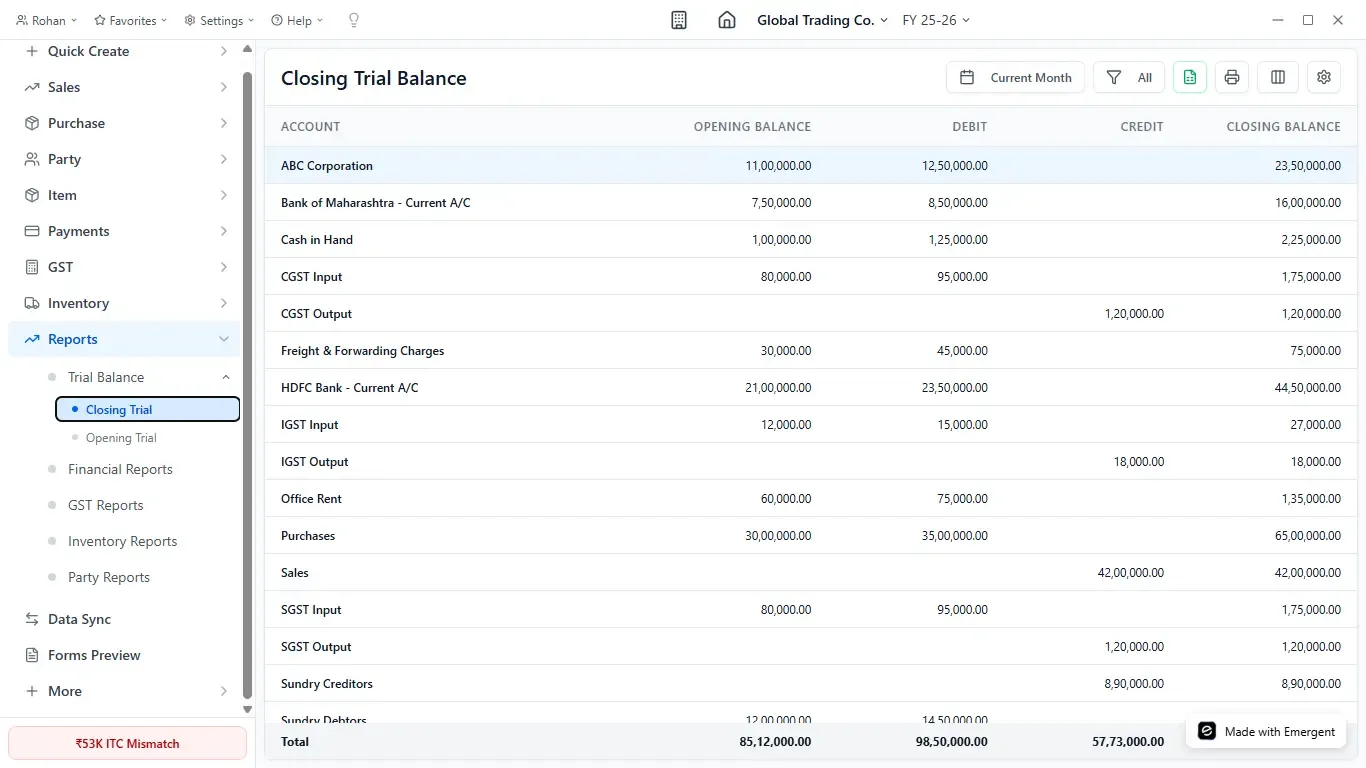Click the Made with Emergent badge
The image size is (1366, 768).
(x=1266, y=731)
